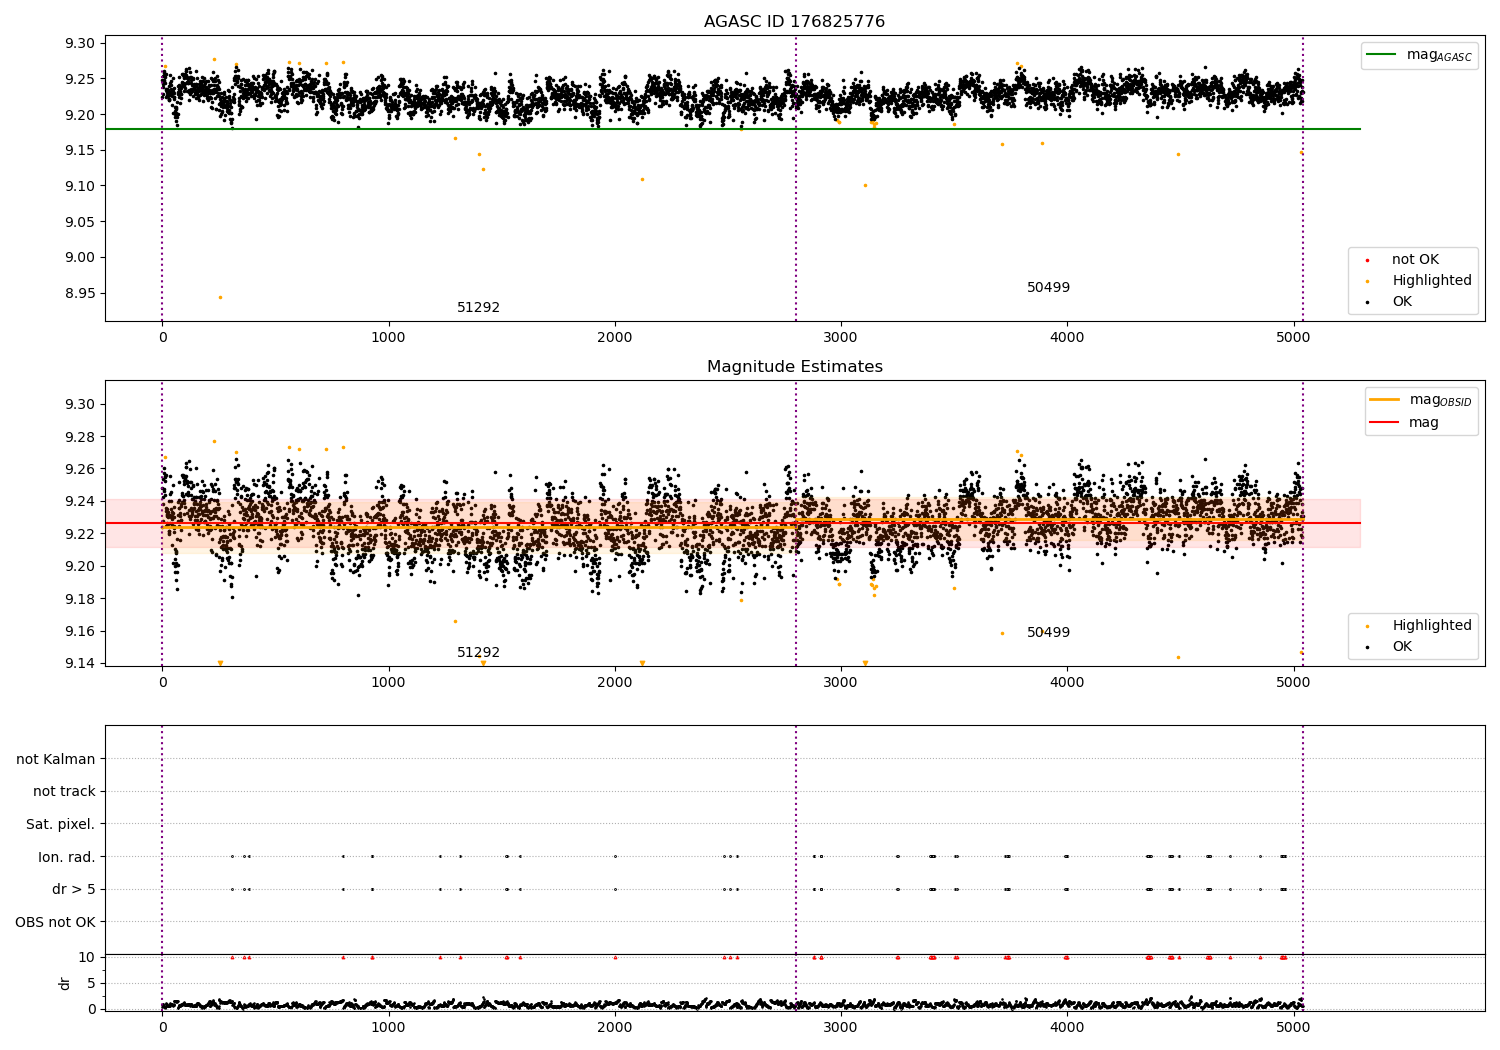Click dr axis tick label 10
Image resolution: width=1500 pixels, height=1050 pixels.
click(x=88, y=957)
